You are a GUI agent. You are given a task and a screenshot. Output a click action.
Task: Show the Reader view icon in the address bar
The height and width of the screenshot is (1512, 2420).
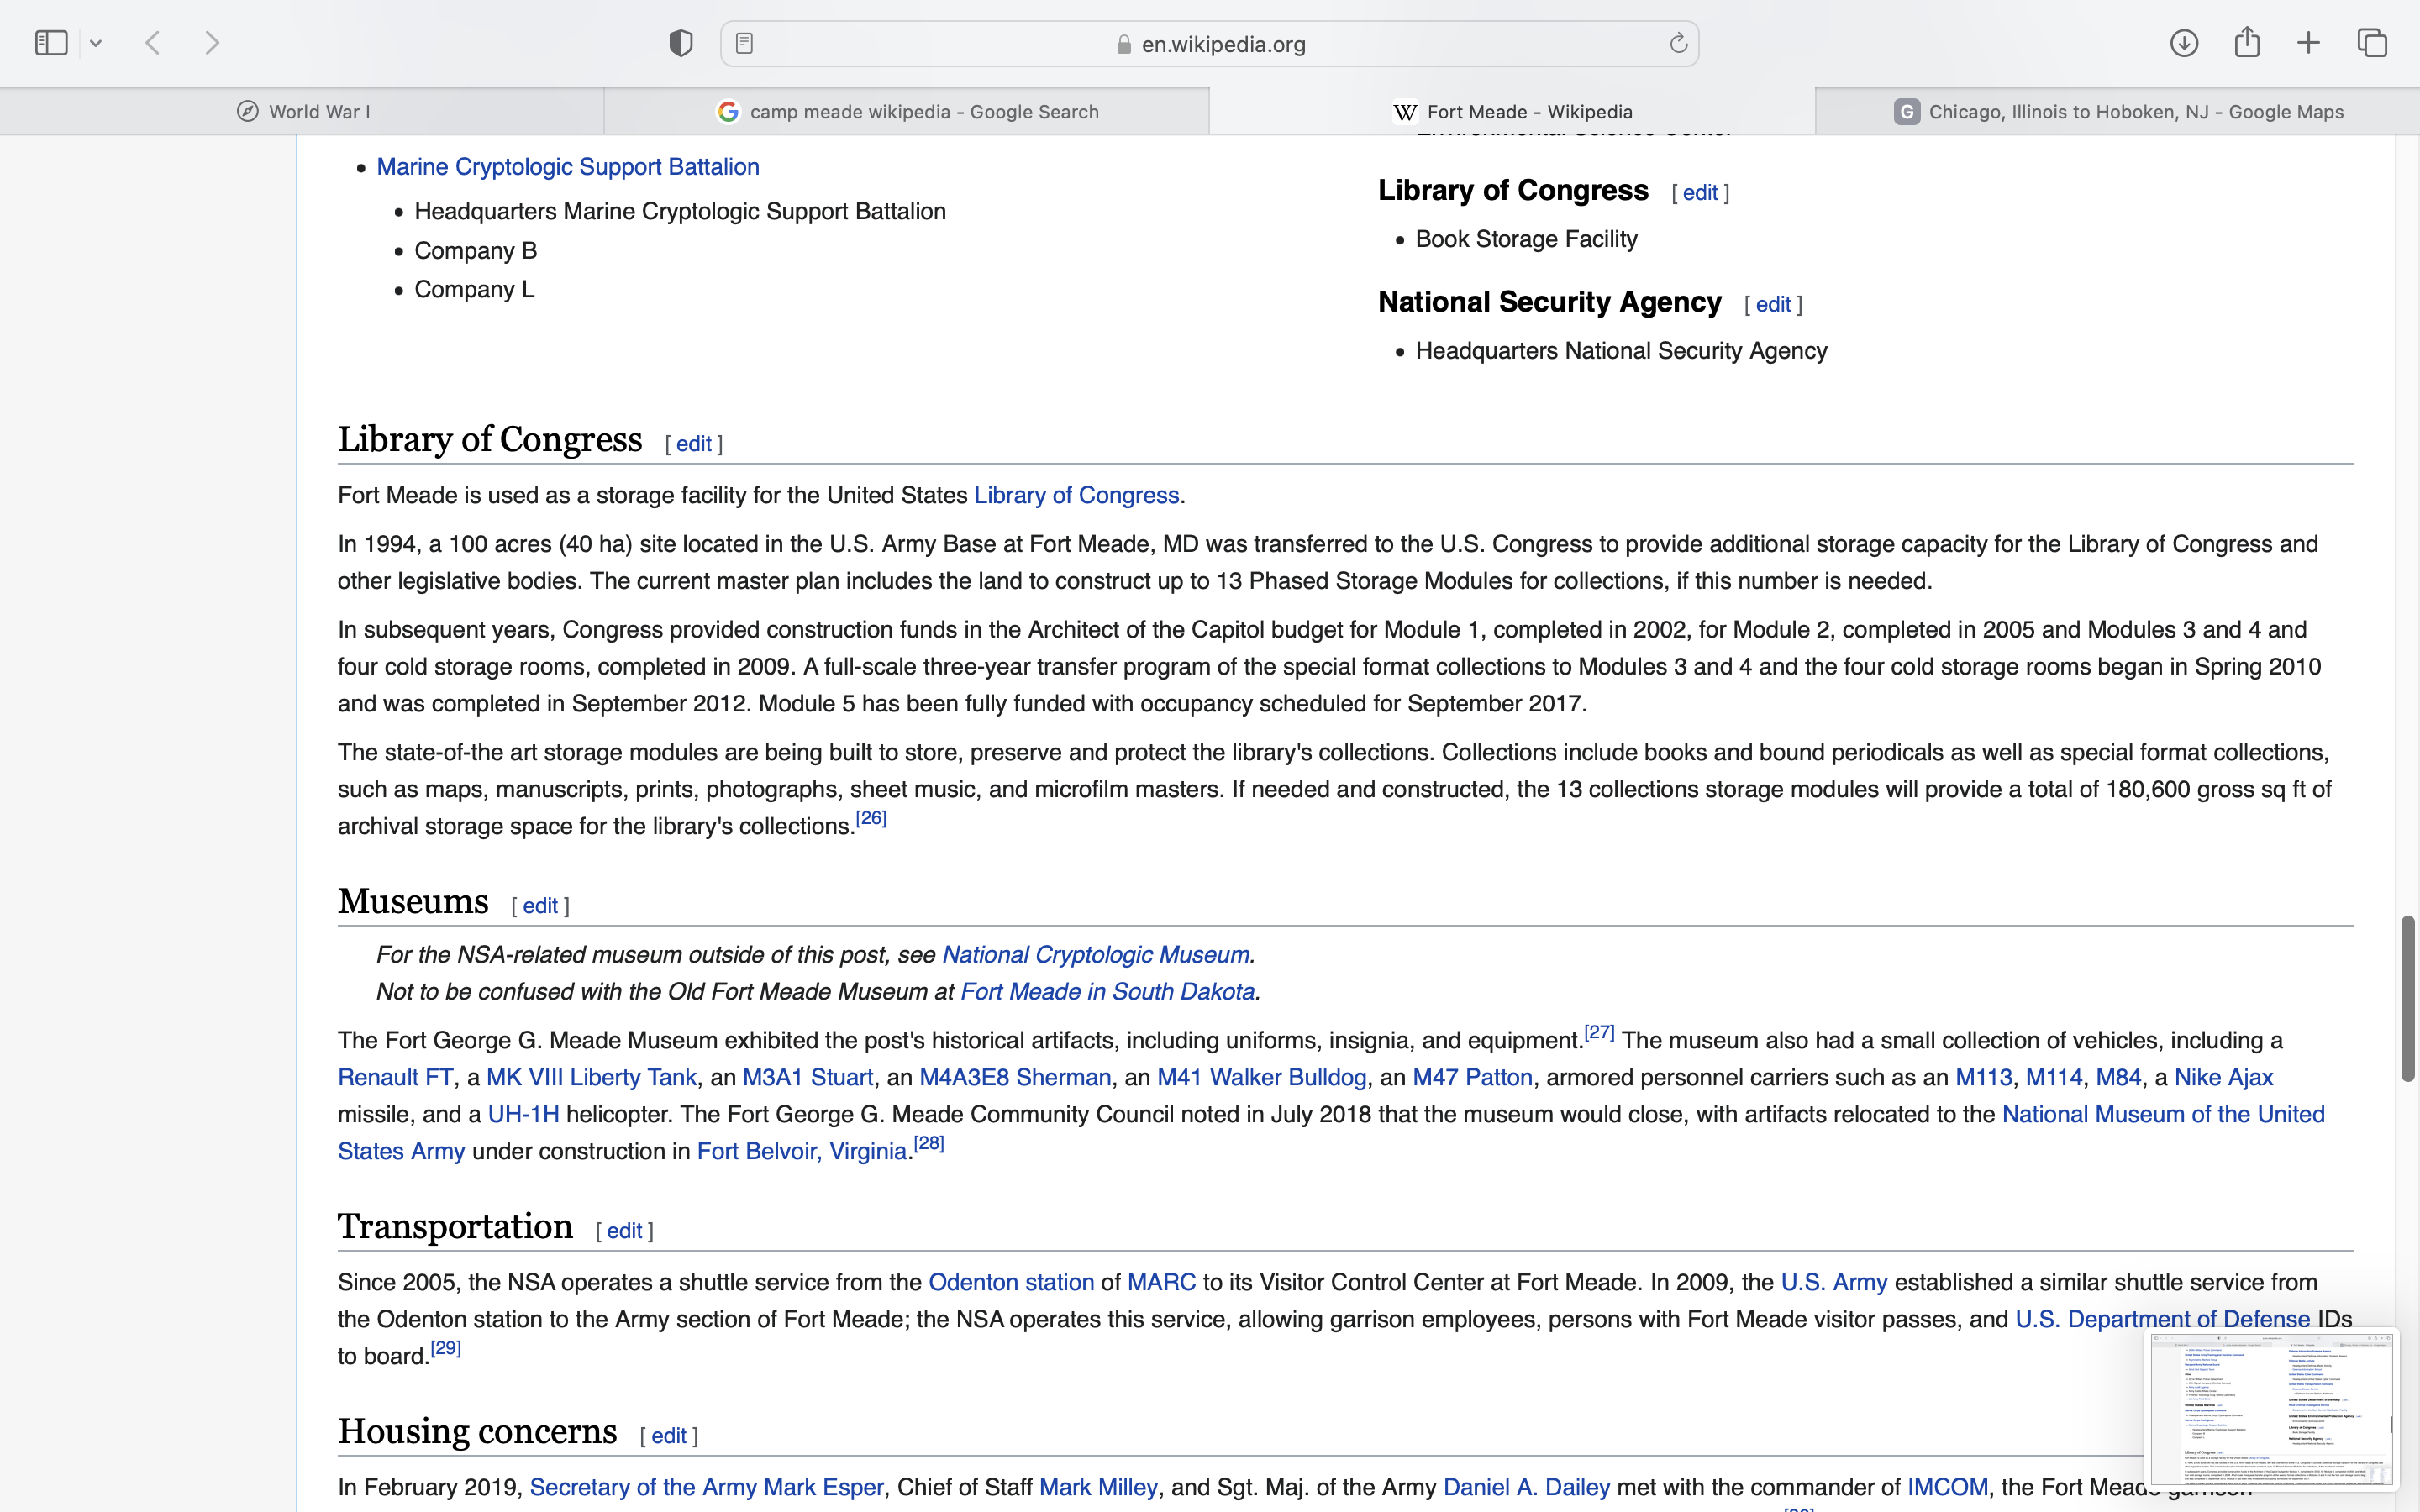coord(744,43)
